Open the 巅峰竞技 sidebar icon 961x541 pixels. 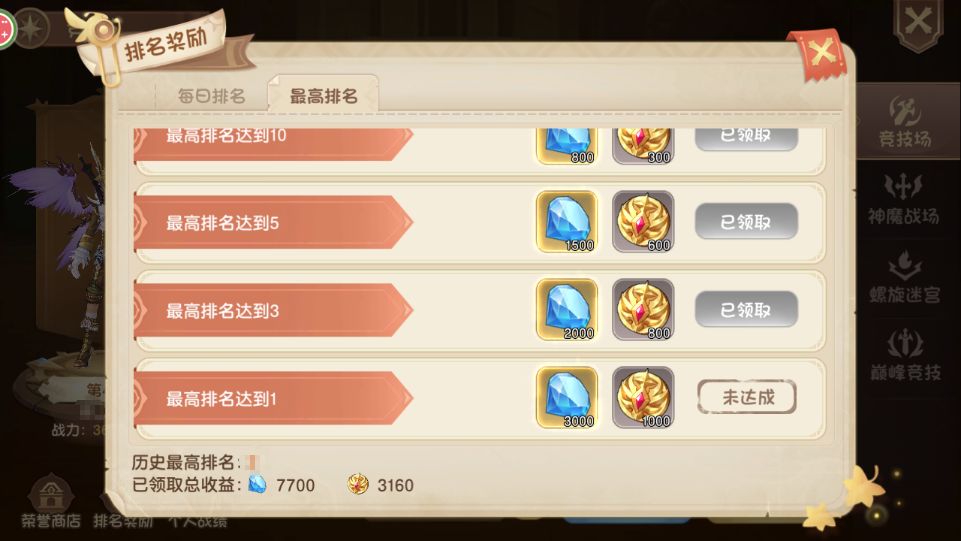[x=906, y=355]
